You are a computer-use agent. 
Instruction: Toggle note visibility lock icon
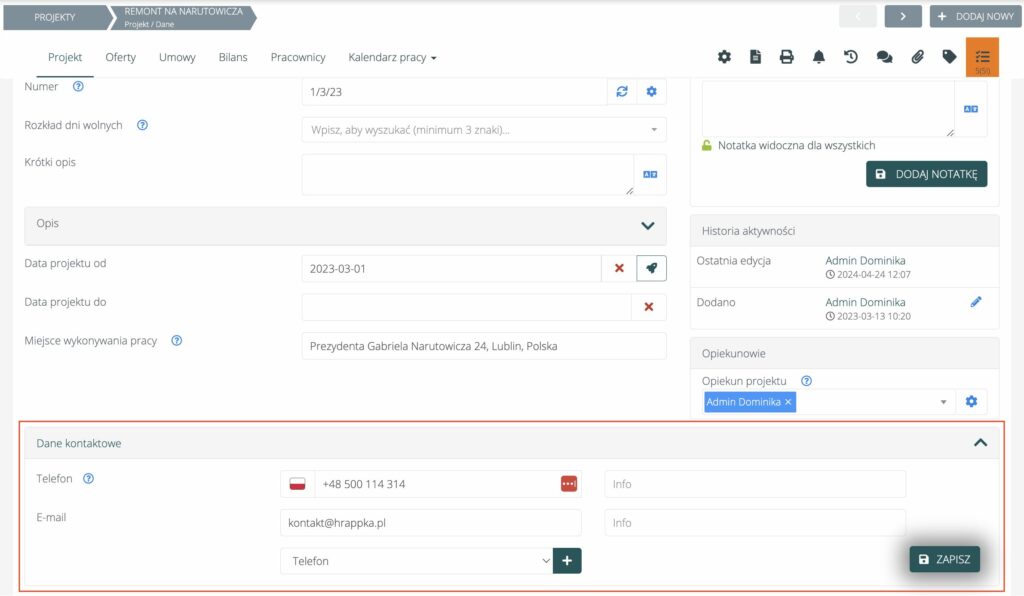click(x=707, y=146)
